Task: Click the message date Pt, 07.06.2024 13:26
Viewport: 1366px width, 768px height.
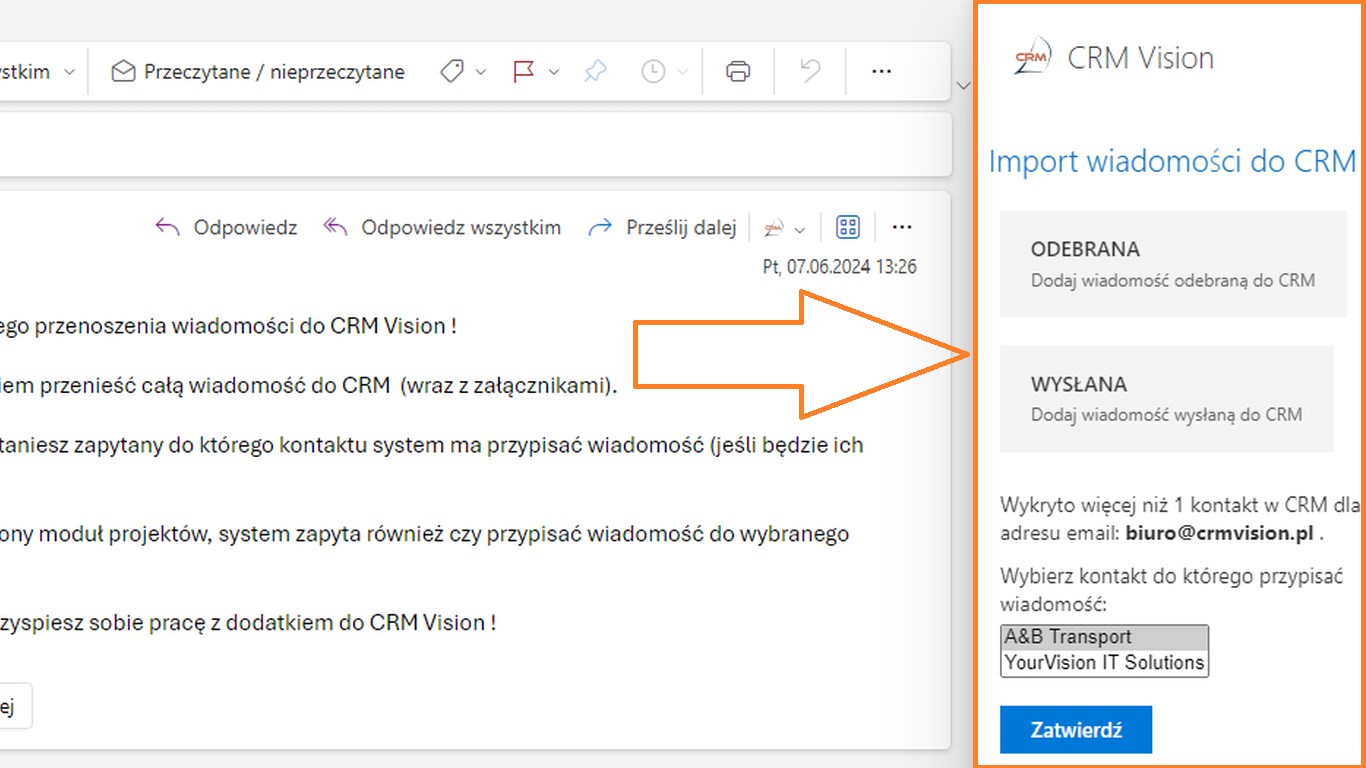Action: point(839,267)
